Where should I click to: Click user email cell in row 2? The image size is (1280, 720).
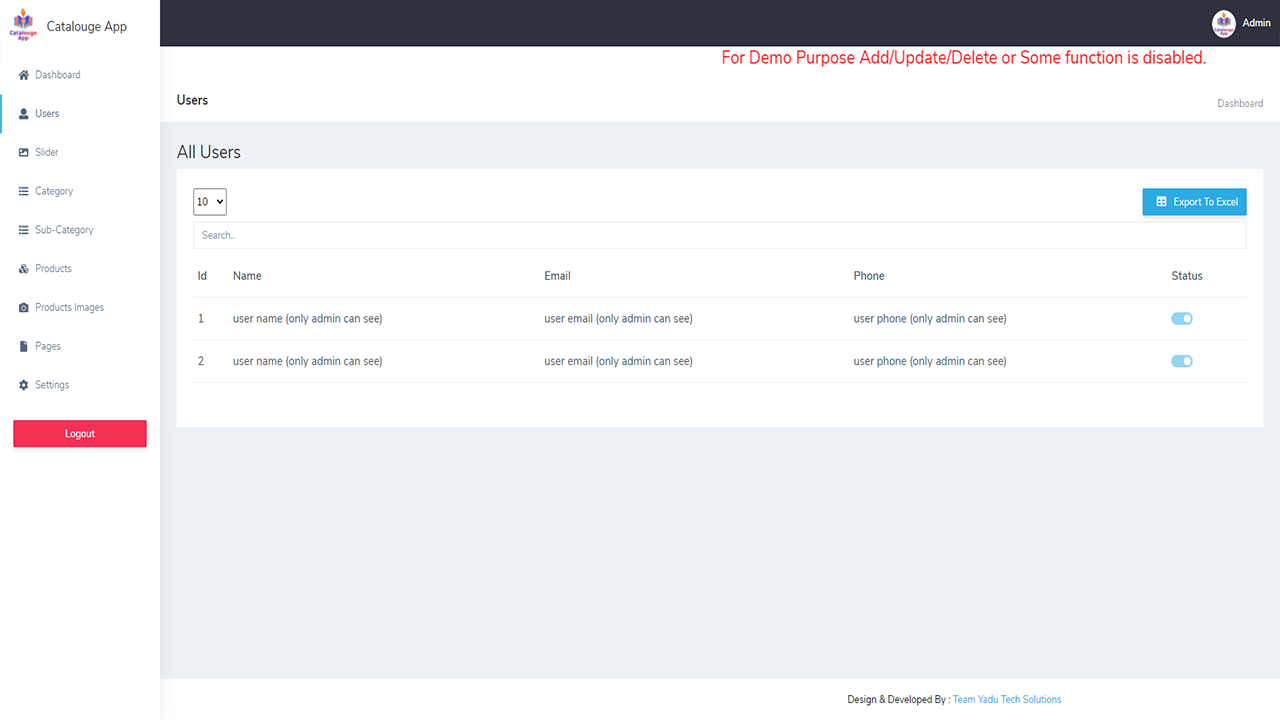pos(618,361)
